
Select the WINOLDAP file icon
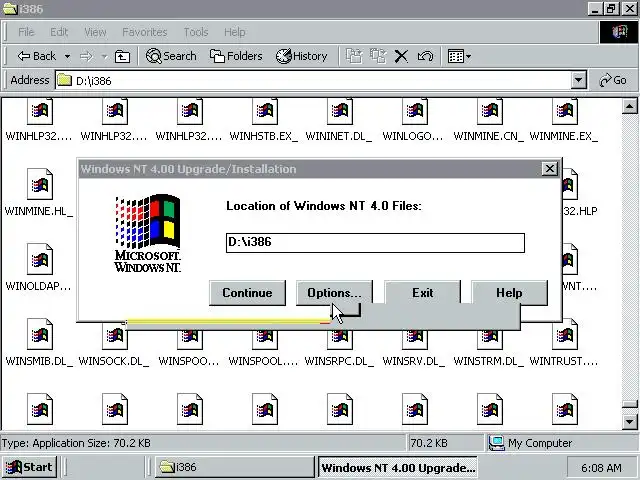point(40,259)
